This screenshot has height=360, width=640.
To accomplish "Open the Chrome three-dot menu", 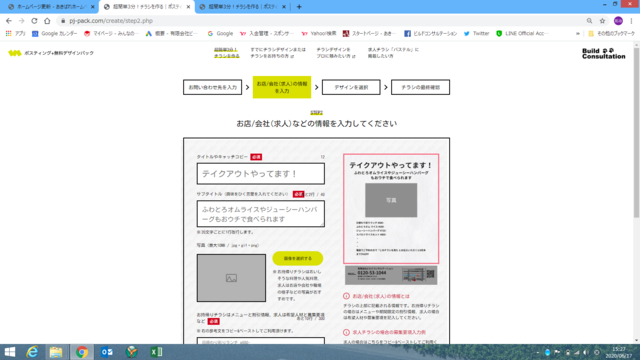I will [631, 21].
